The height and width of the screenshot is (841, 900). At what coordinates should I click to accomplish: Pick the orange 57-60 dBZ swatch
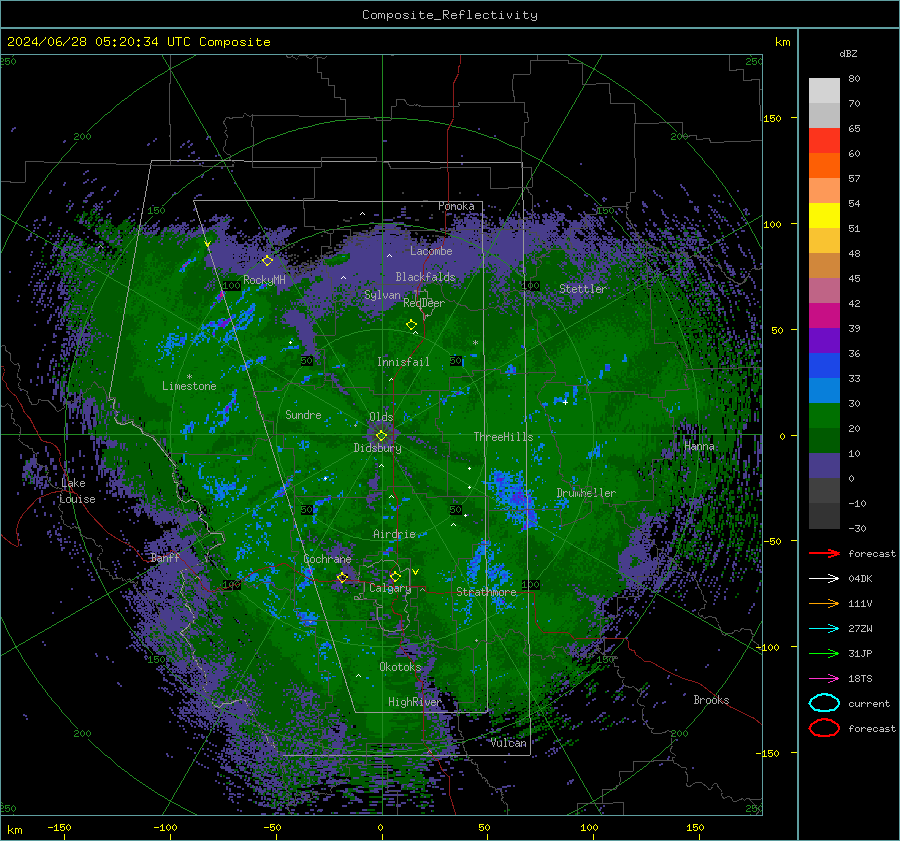(x=824, y=166)
